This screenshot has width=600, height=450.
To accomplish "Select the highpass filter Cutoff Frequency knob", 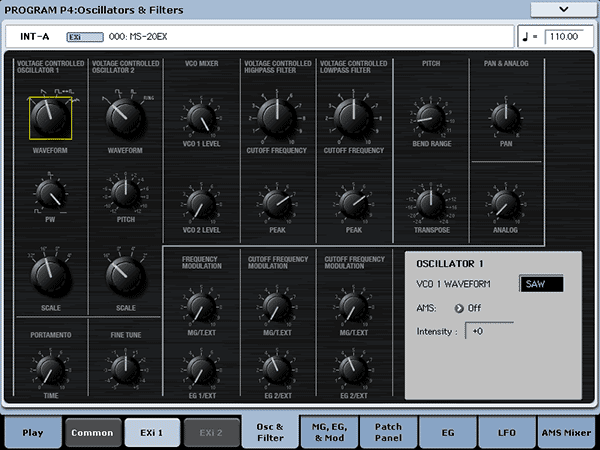I will [272, 118].
